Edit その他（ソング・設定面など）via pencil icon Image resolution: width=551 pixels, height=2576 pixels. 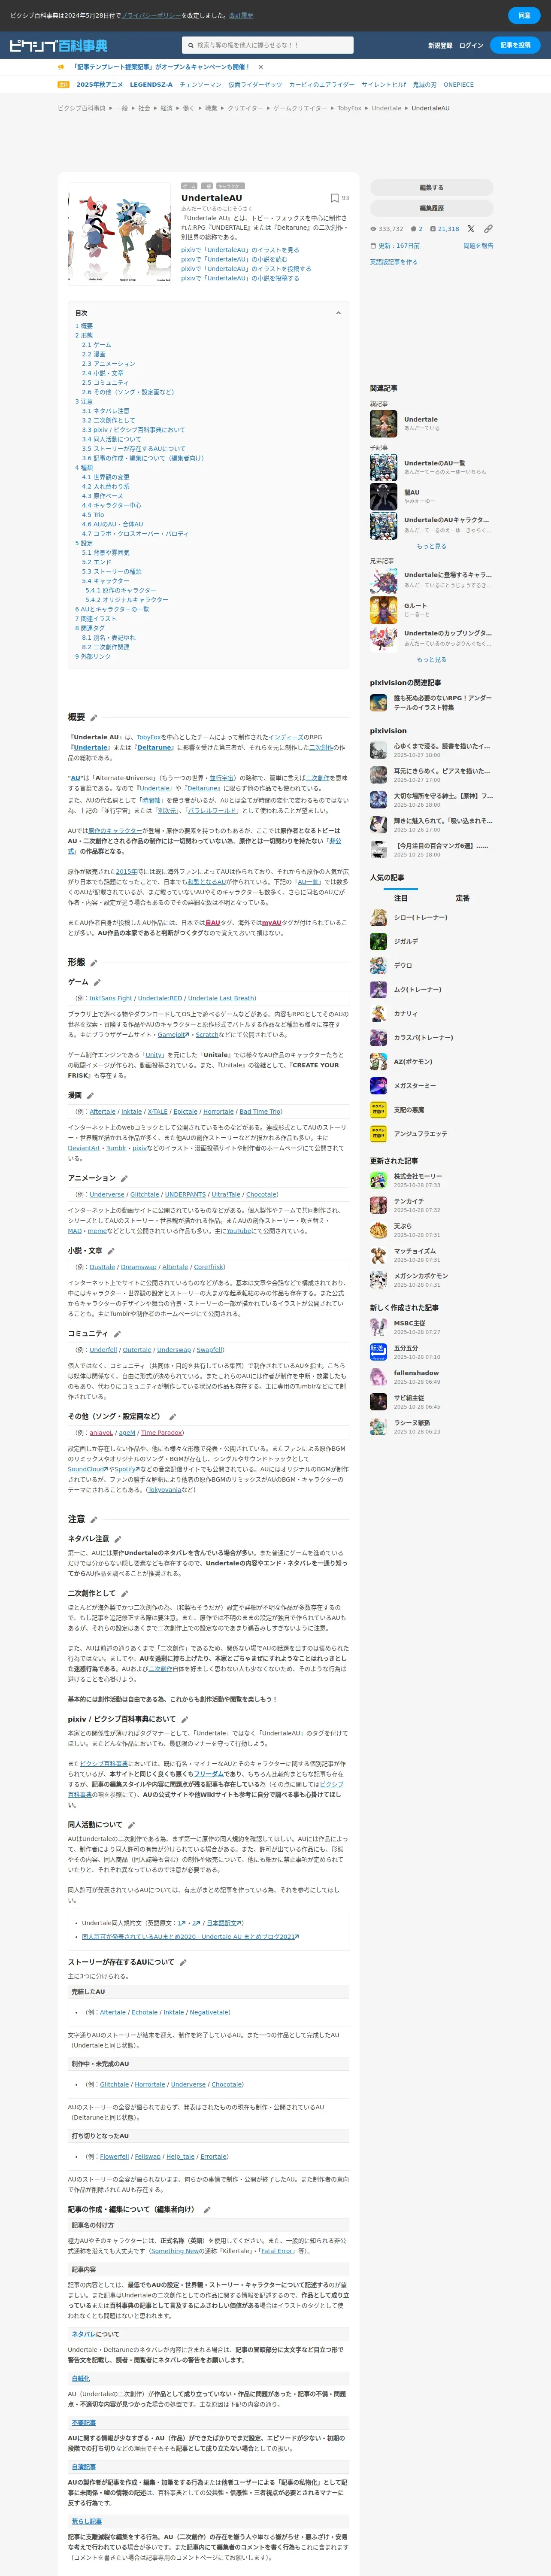pos(172,1416)
